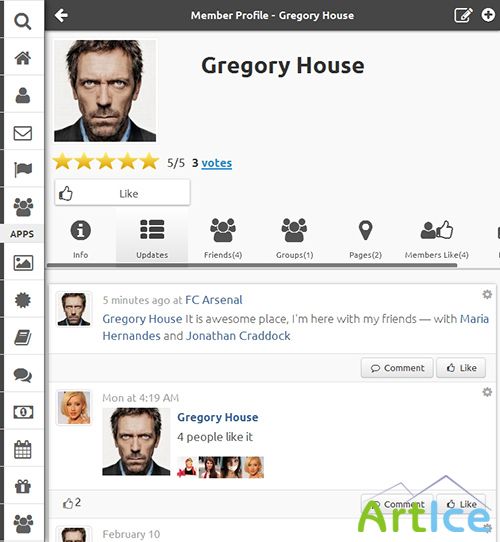
Task: Open the flag icon in the sidebar
Action: [x=23, y=170]
